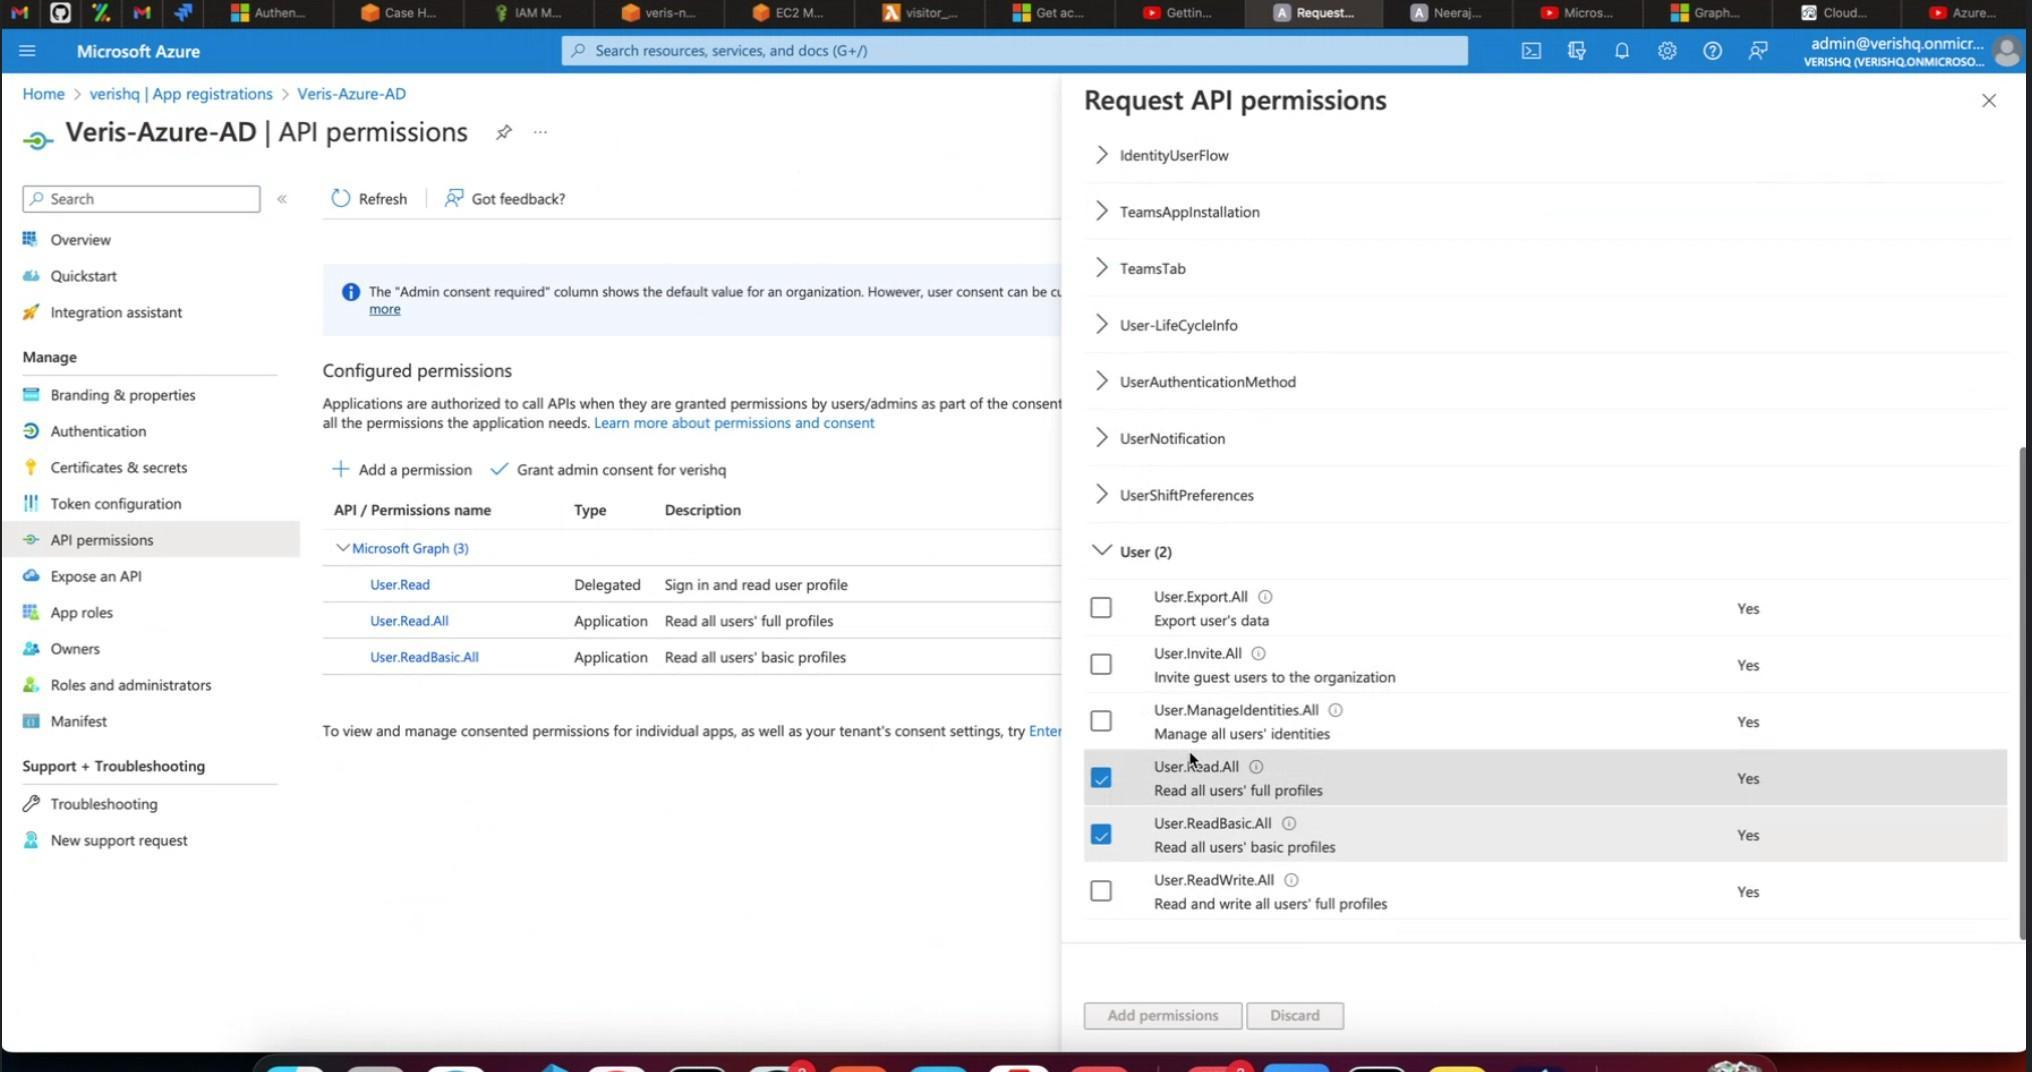Go to Token configuration menu item
The height and width of the screenshot is (1072, 2032).
[115, 504]
